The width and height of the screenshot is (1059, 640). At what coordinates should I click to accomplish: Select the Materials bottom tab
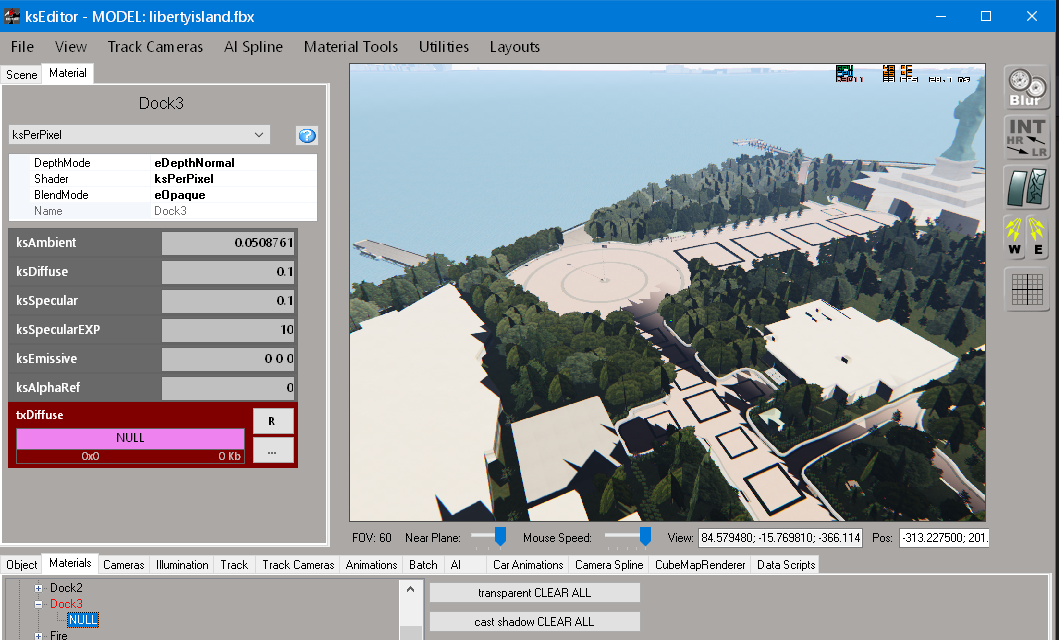point(70,564)
